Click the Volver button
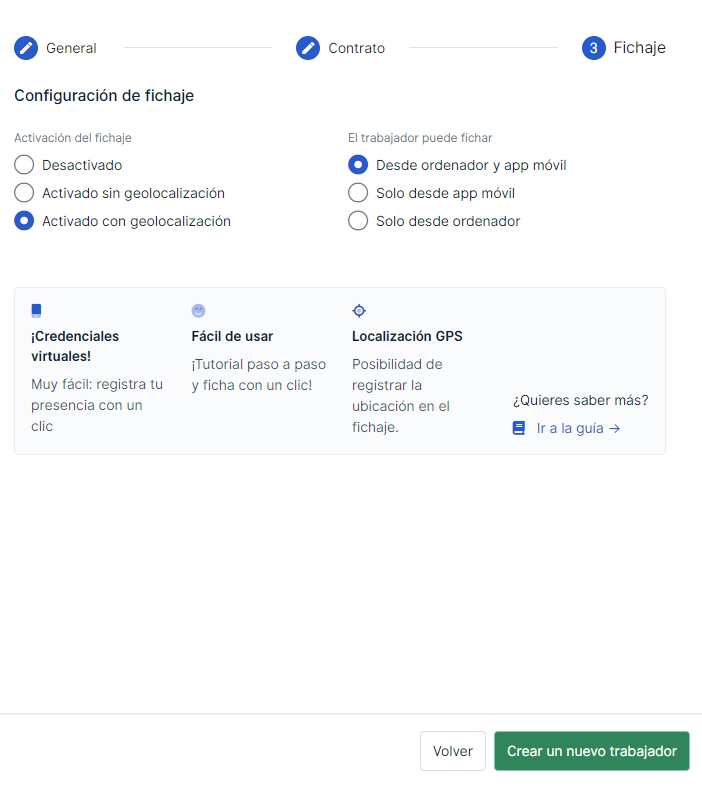The image size is (702, 786). point(453,751)
